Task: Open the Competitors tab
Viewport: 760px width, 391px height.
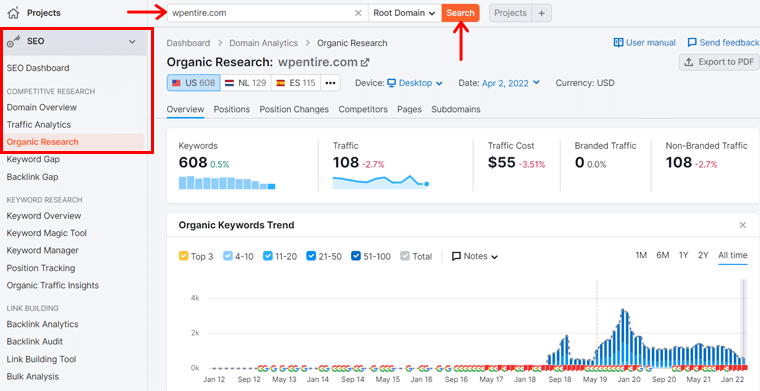Action: (363, 109)
